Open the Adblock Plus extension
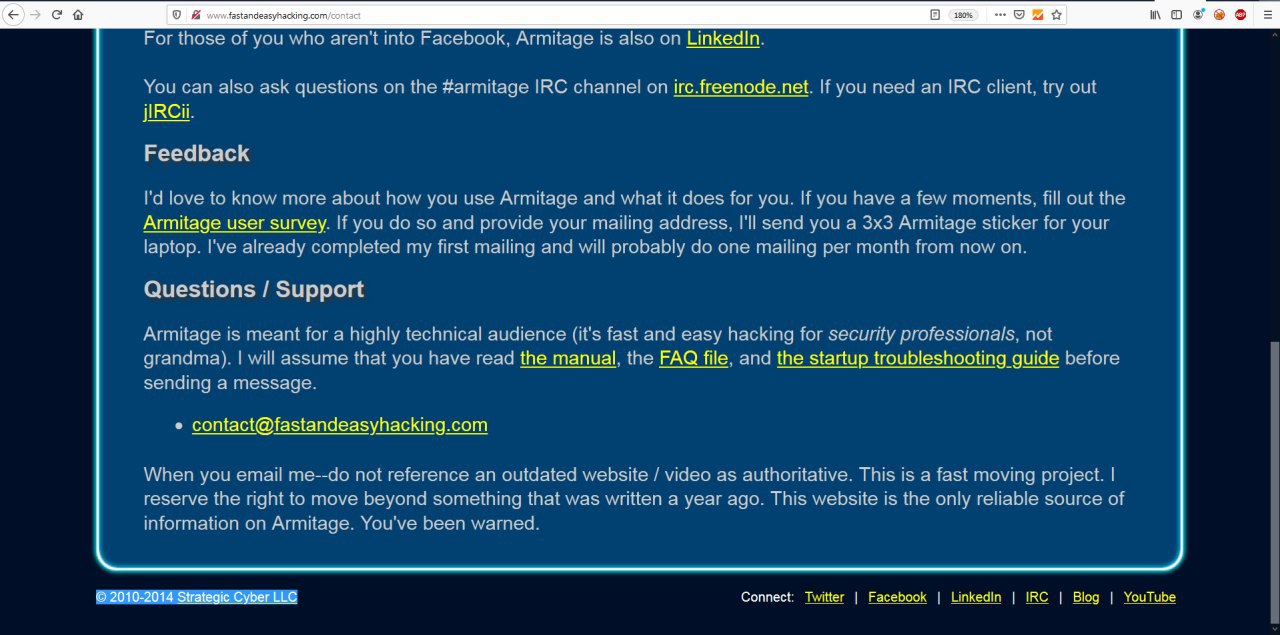The height and width of the screenshot is (635, 1280). pos(1240,15)
